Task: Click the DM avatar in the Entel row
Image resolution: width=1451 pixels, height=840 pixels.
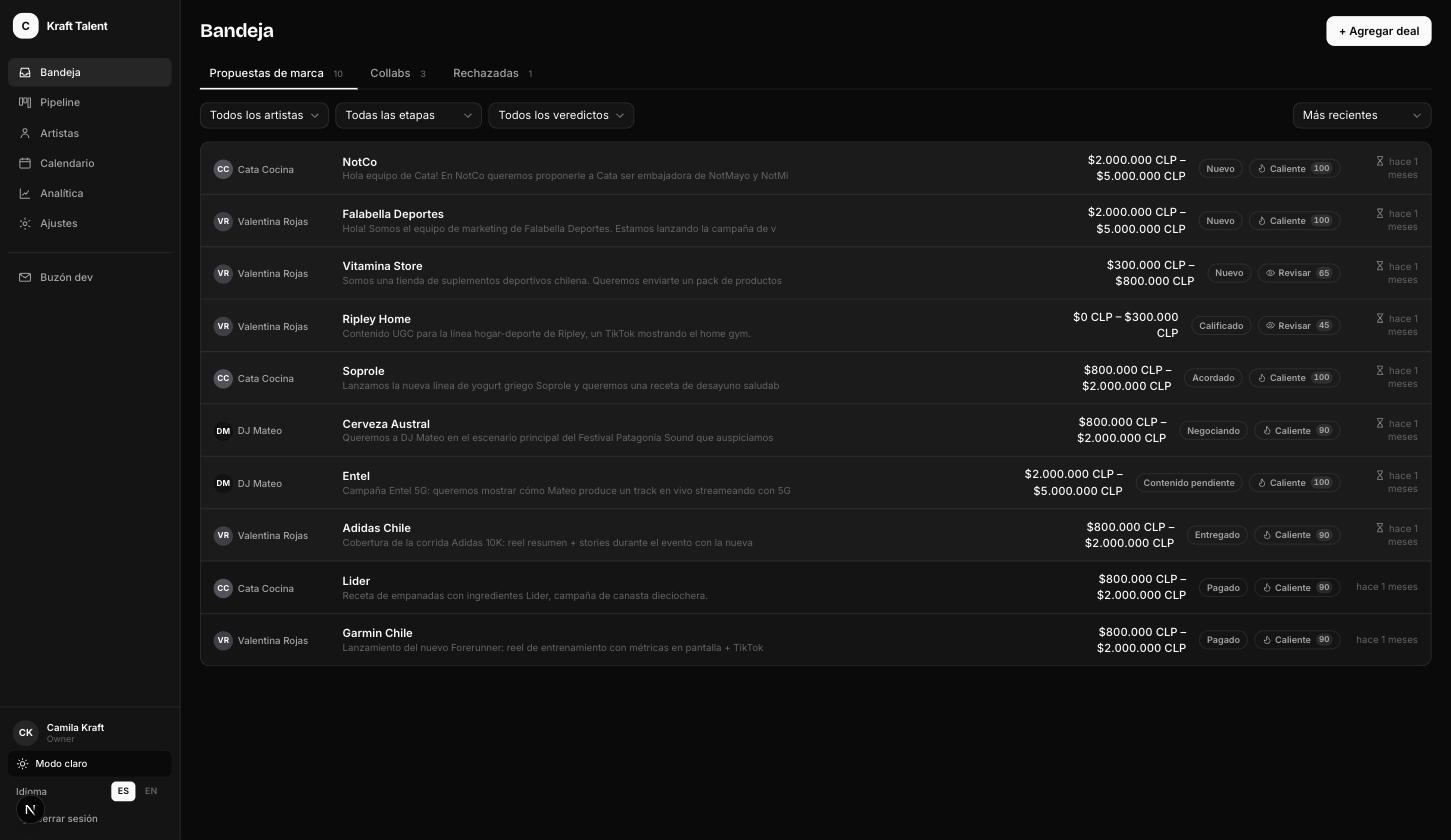Action: click(223, 483)
